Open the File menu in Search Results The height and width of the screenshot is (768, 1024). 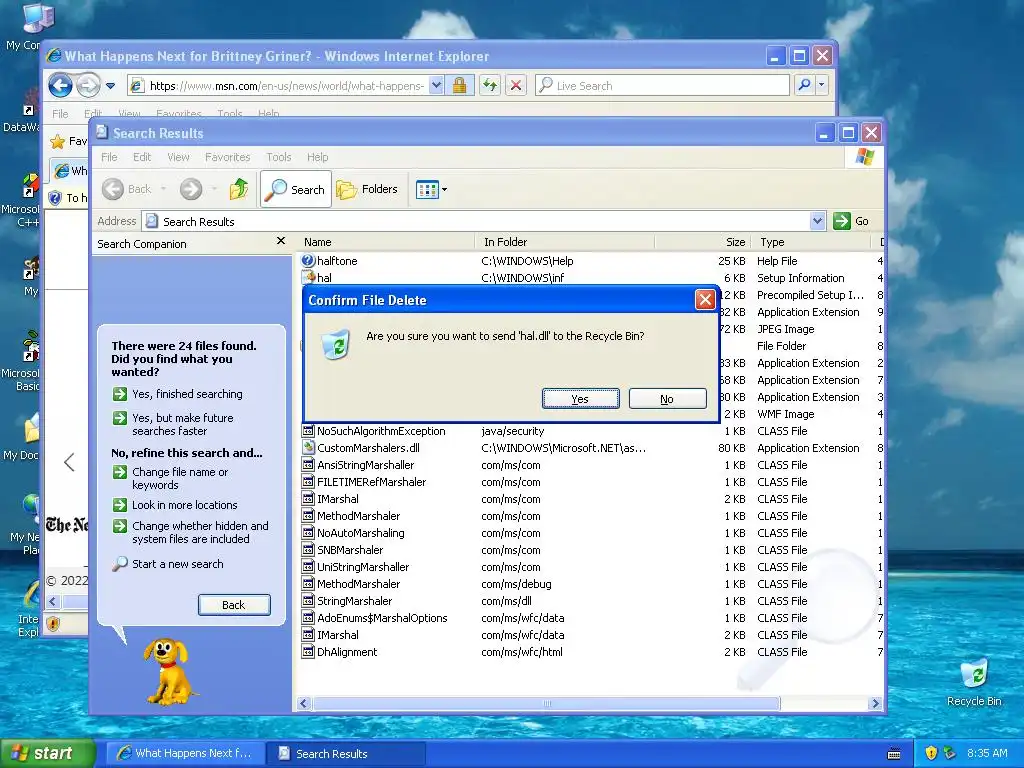coord(109,157)
